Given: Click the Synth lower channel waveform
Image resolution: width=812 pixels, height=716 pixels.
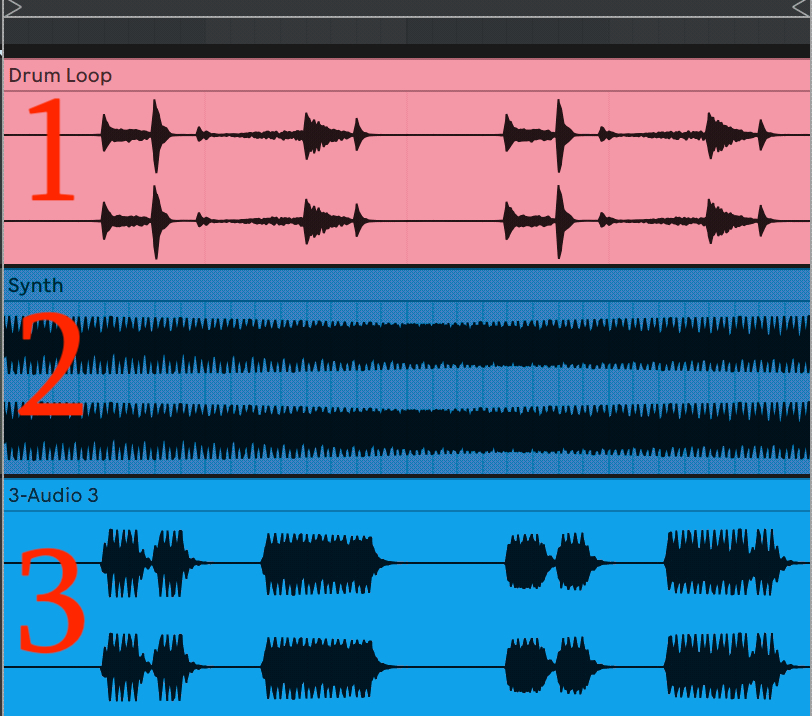Looking at the screenshot, I should coord(400,432).
